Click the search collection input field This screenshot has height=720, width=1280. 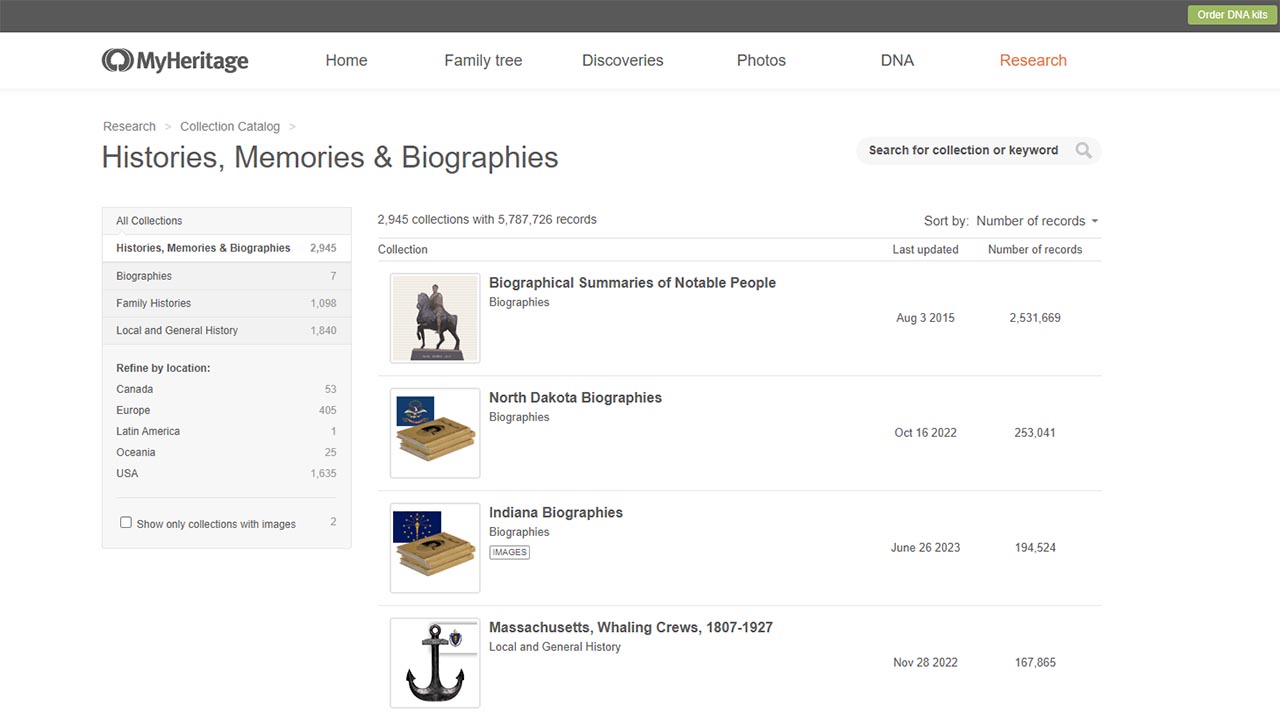(960, 150)
